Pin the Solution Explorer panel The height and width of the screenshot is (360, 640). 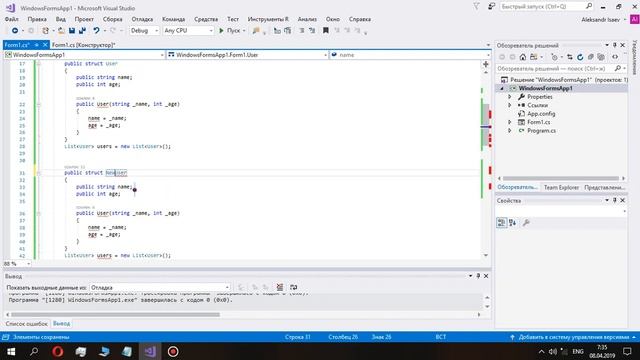615,45
